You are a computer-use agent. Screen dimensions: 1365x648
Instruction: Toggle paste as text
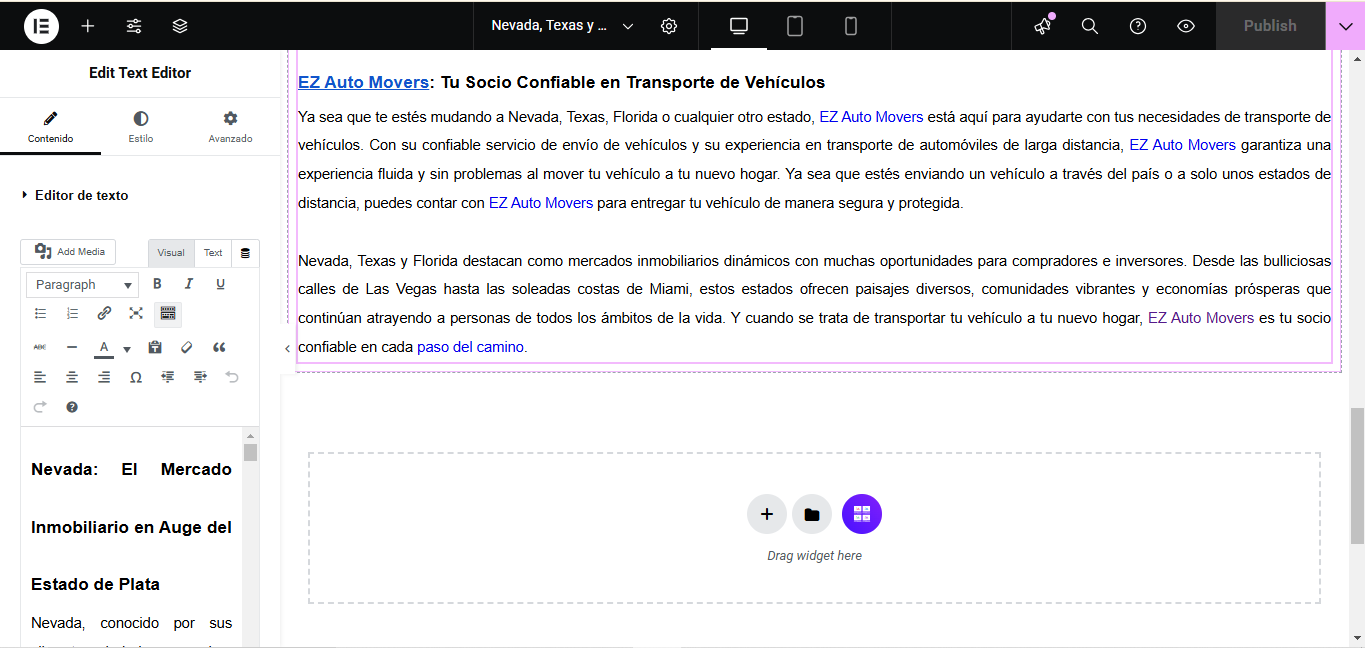[155, 347]
